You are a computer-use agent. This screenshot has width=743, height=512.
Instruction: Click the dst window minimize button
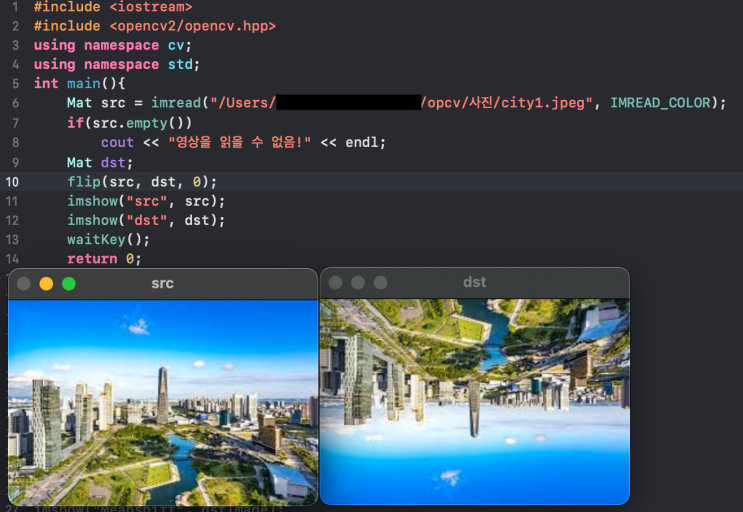pyautogui.click(x=358, y=283)
